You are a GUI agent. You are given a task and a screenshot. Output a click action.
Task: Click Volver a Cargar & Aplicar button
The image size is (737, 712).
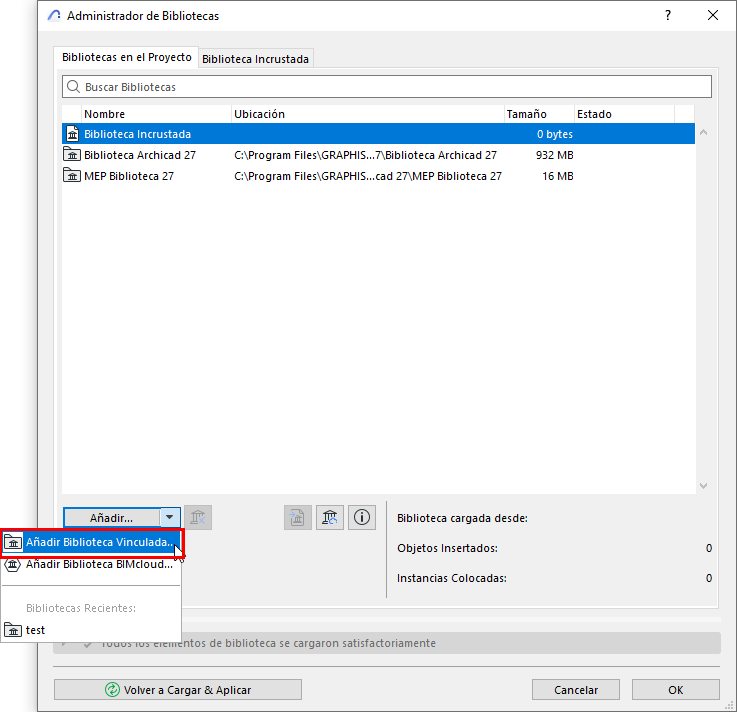click(178, 689)
